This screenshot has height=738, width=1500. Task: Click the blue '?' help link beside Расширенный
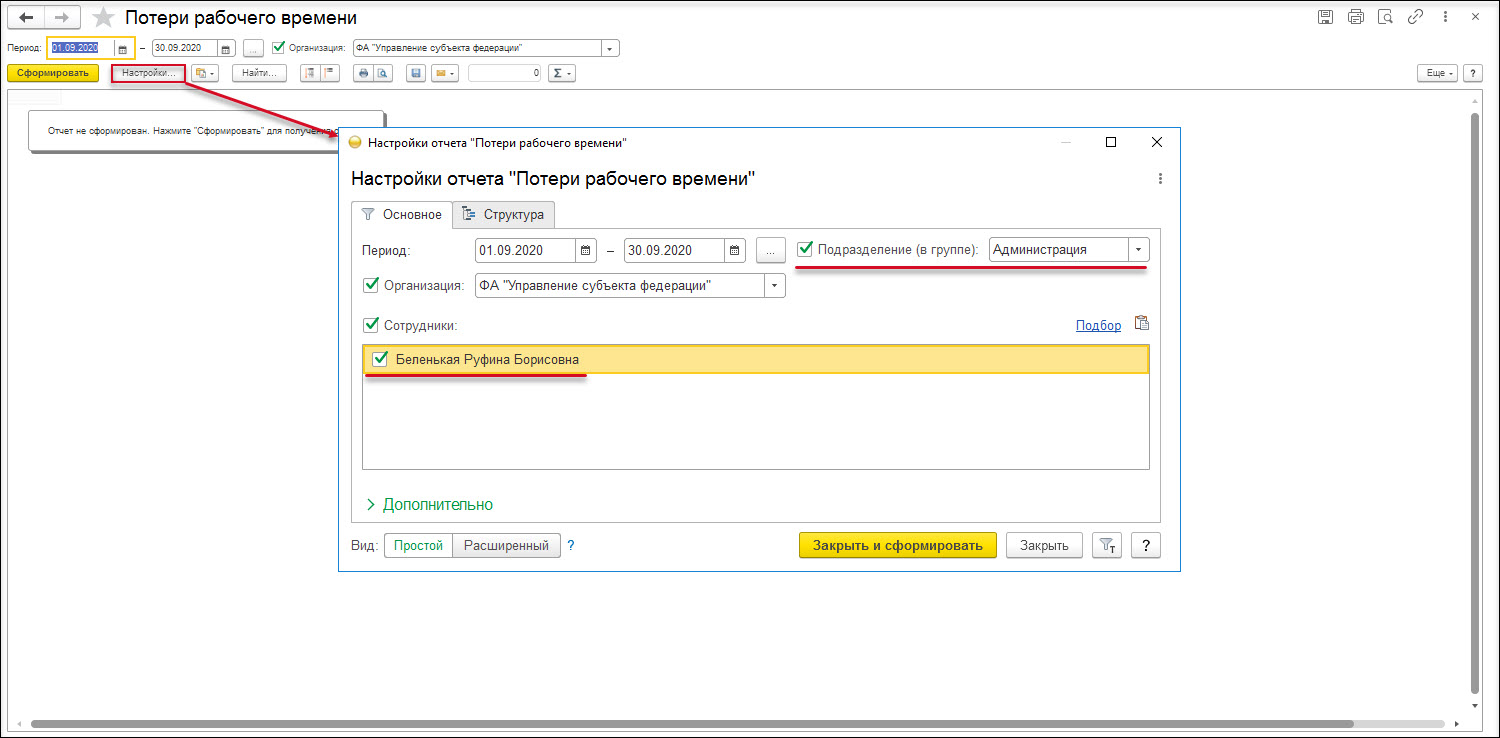pos(571,545)
